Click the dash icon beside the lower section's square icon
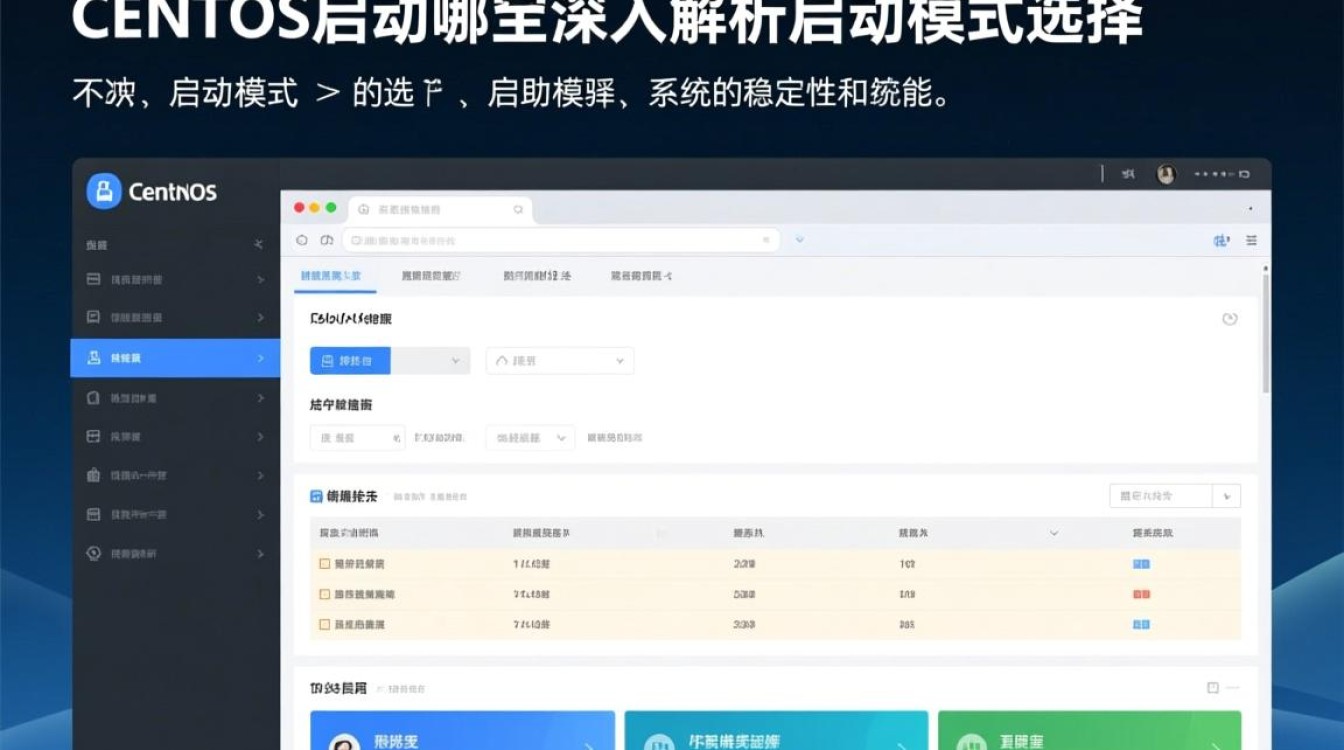1344x750 pixels. click(x=1232, y=688)
